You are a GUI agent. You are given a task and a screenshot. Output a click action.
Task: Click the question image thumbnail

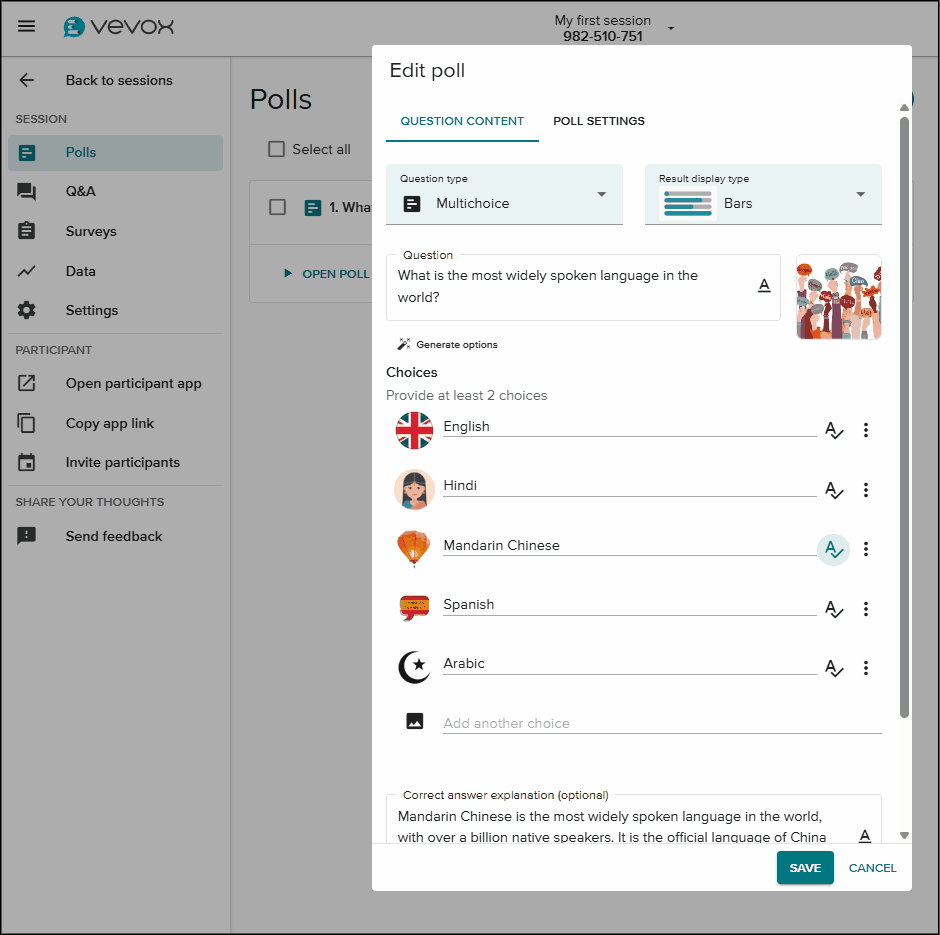838,297
